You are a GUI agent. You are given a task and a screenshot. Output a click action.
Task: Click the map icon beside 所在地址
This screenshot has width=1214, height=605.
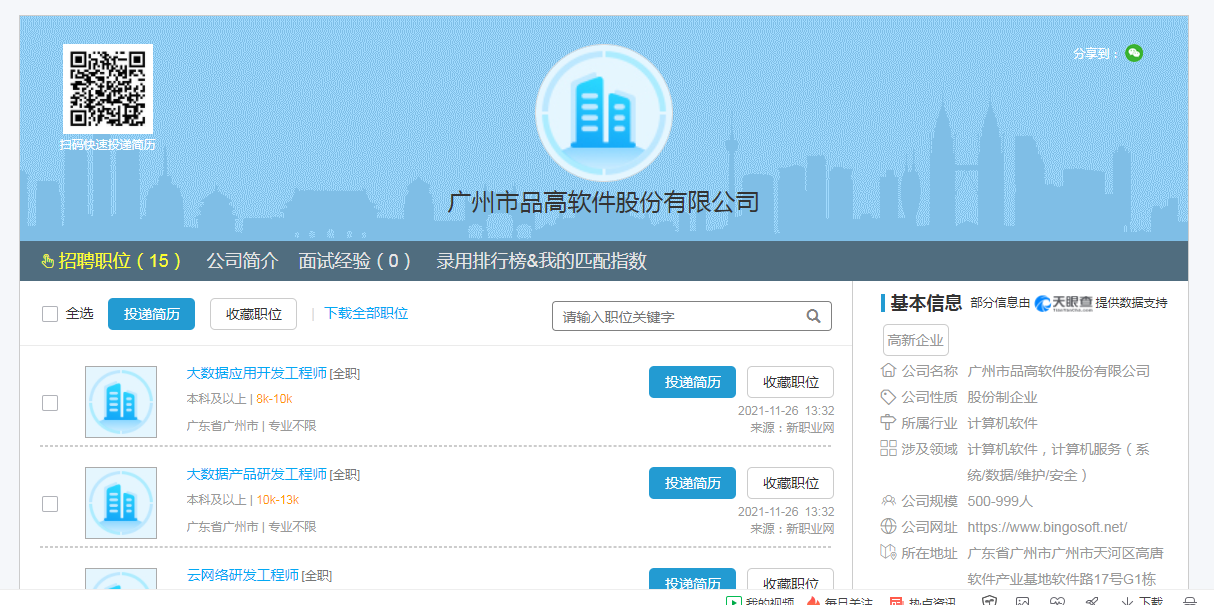click(888, 552)
